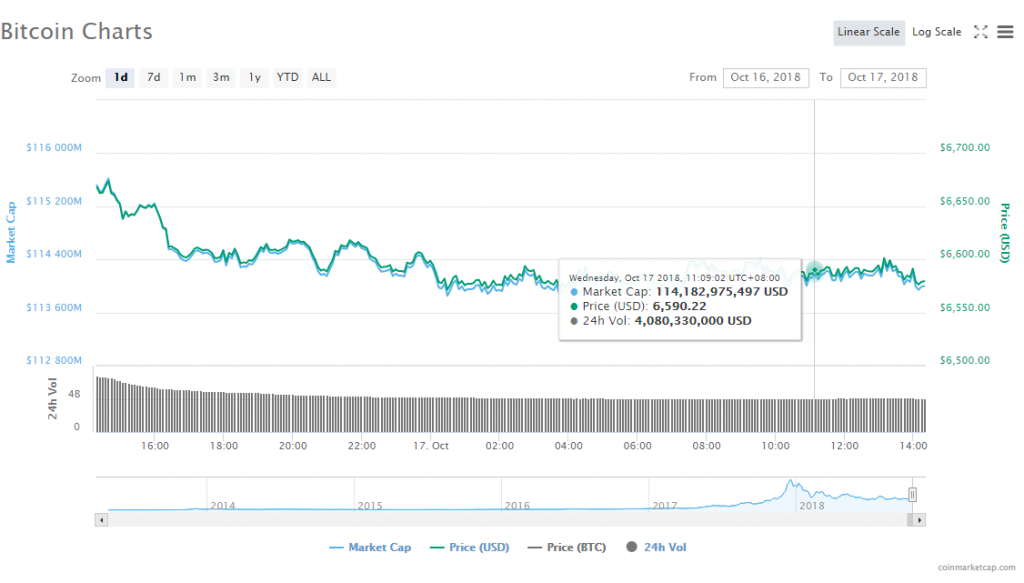The image size is (1024, 583).
Task: Click the To date field
Action: point(883,77)
